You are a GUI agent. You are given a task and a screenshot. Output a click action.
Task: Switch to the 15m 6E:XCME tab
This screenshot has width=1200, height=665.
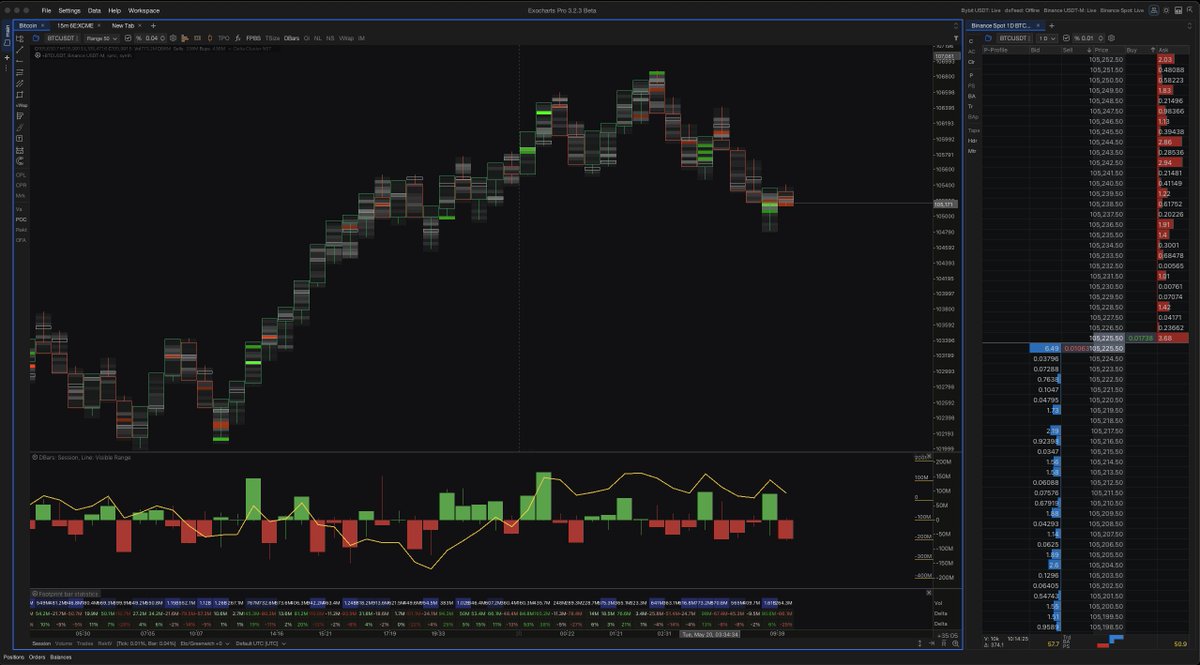click(x=77, y=24)
